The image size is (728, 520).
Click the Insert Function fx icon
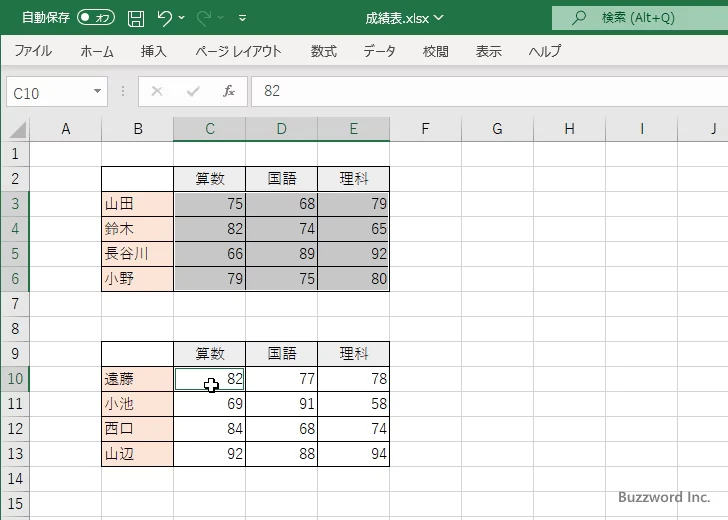(x=228, y=92)
